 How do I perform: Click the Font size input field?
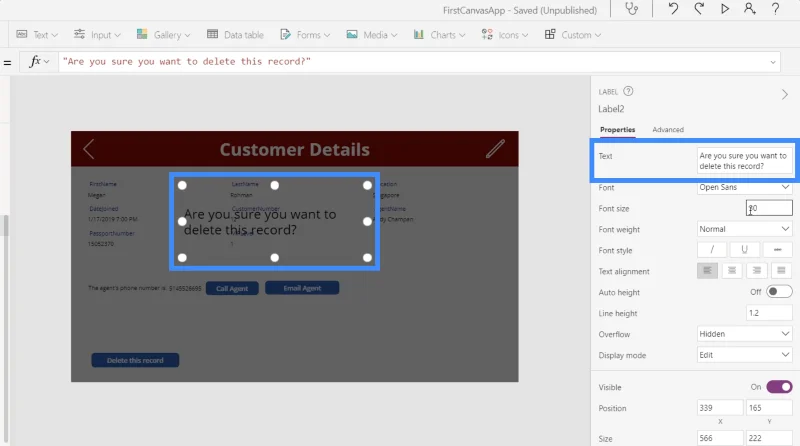point(769,208)
